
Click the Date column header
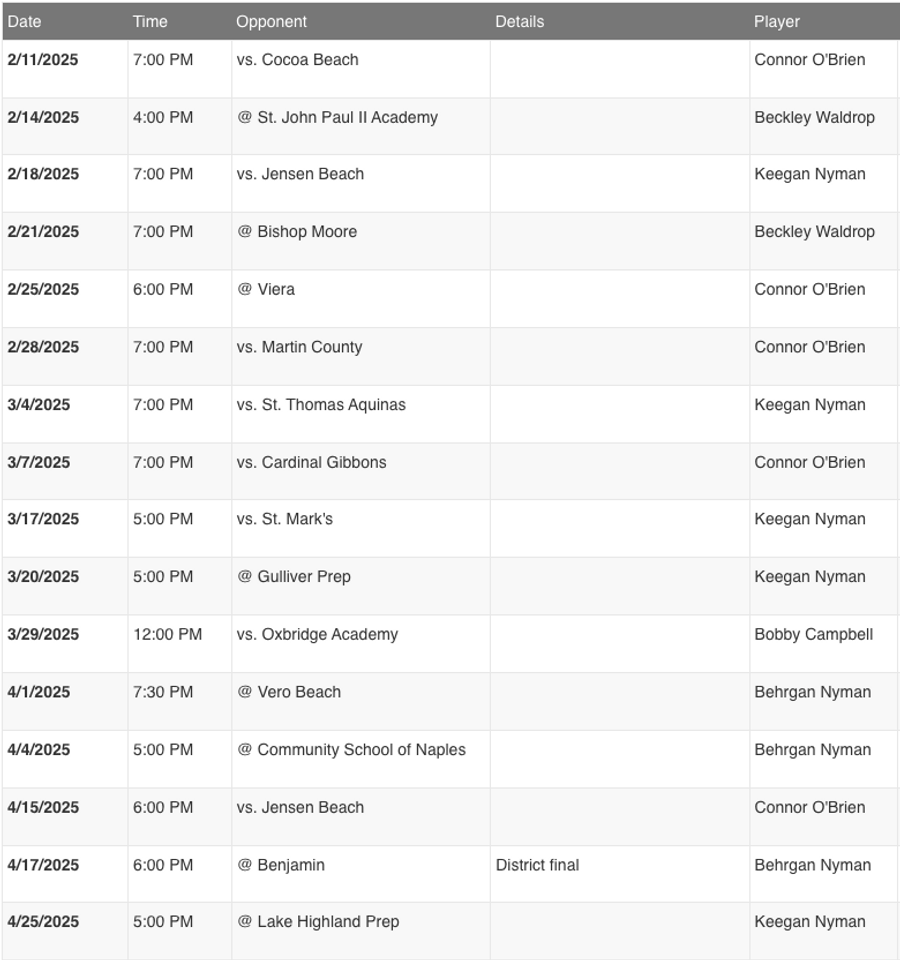coord(25,21)
